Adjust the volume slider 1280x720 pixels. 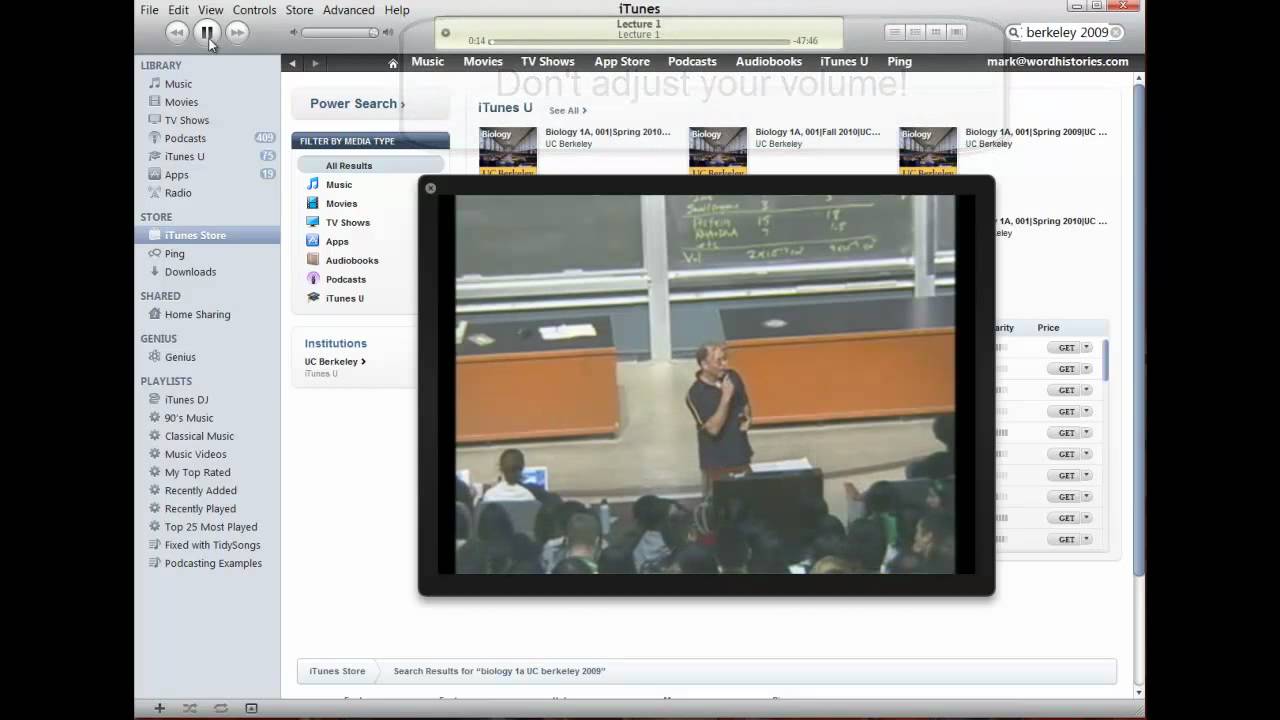(339, 33)
